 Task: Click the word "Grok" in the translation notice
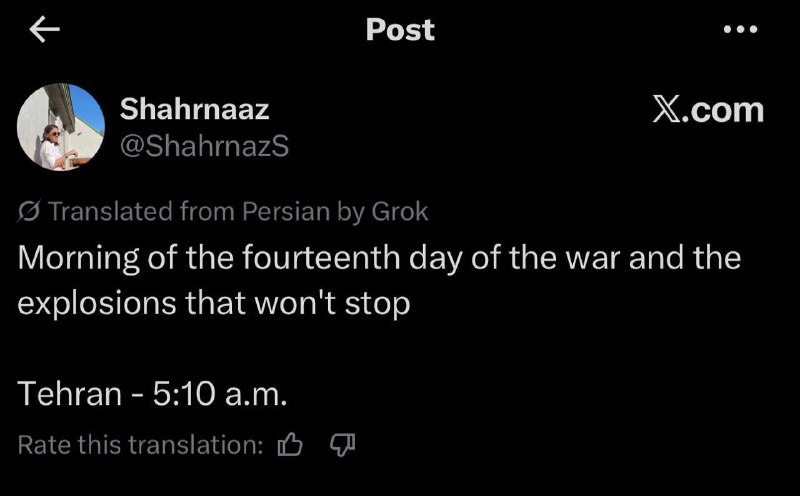[x=399, y=212]
